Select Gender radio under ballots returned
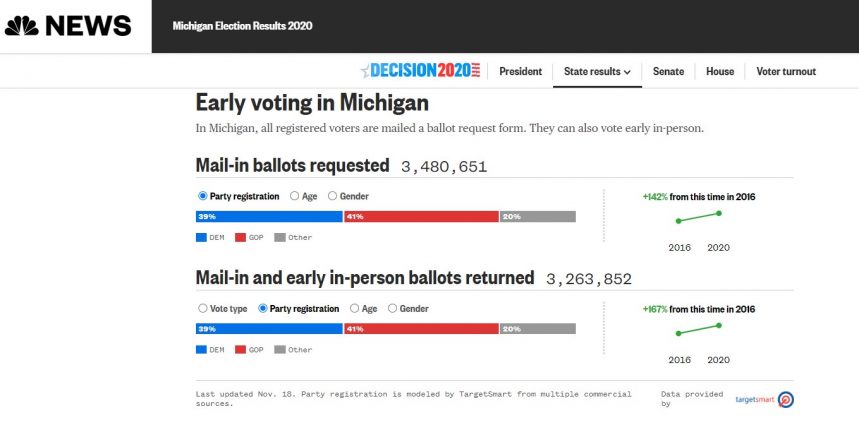The height and width of the screenshot is (430, 859). tap(393, 309)
